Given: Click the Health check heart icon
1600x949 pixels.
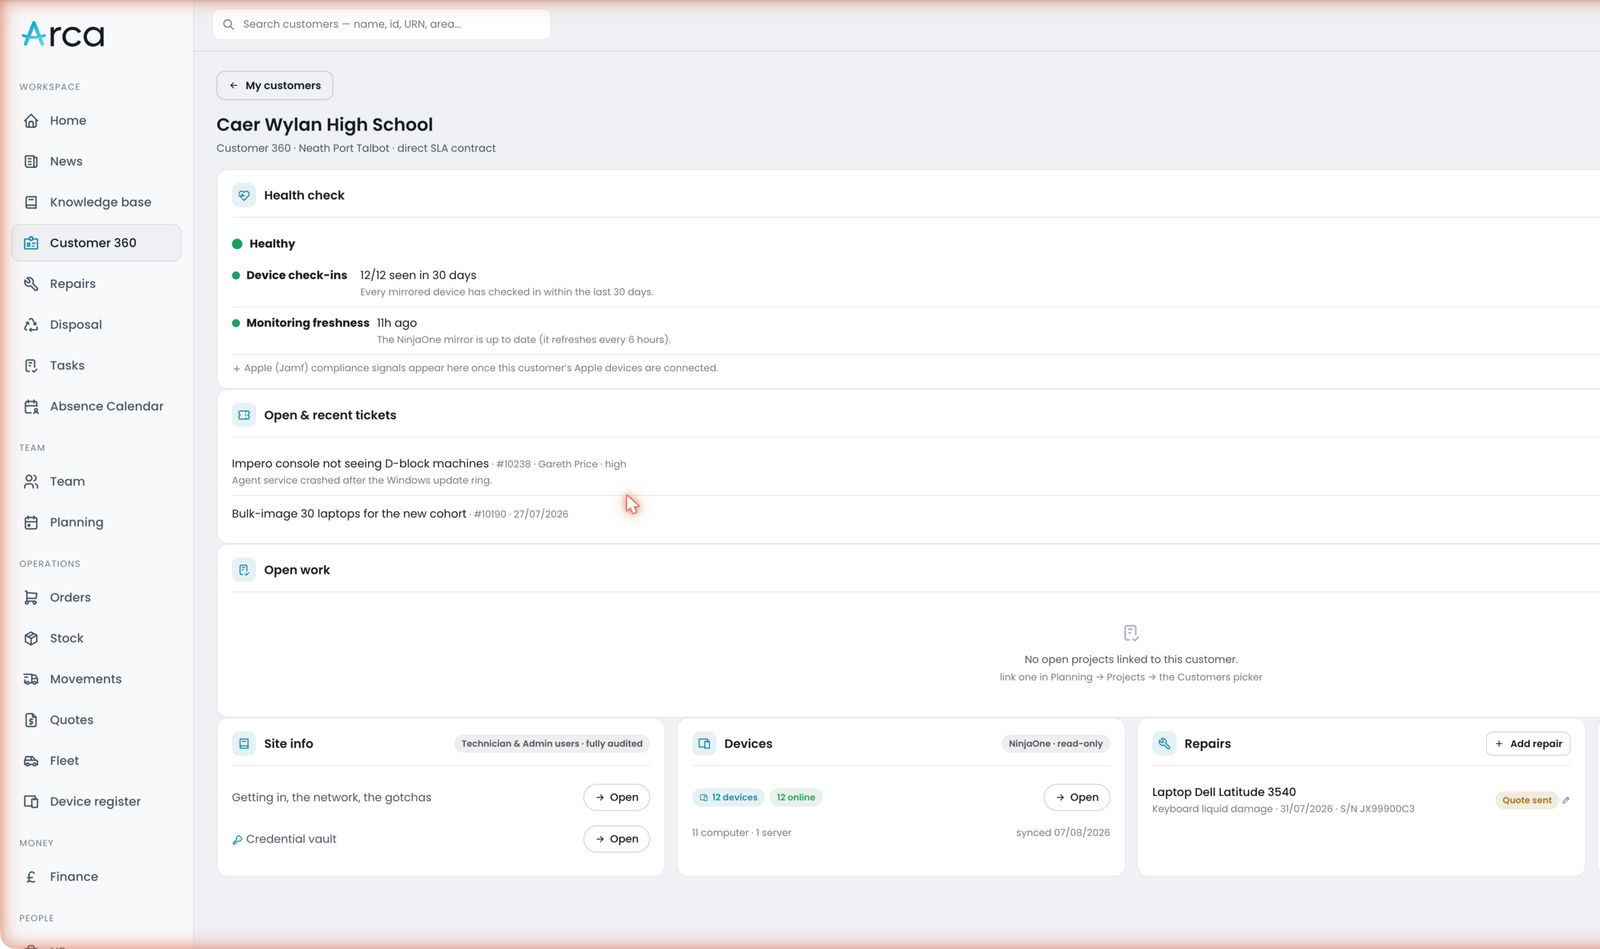Looking at the screenshot, I should pyautogui.click(x=244, y=195).
